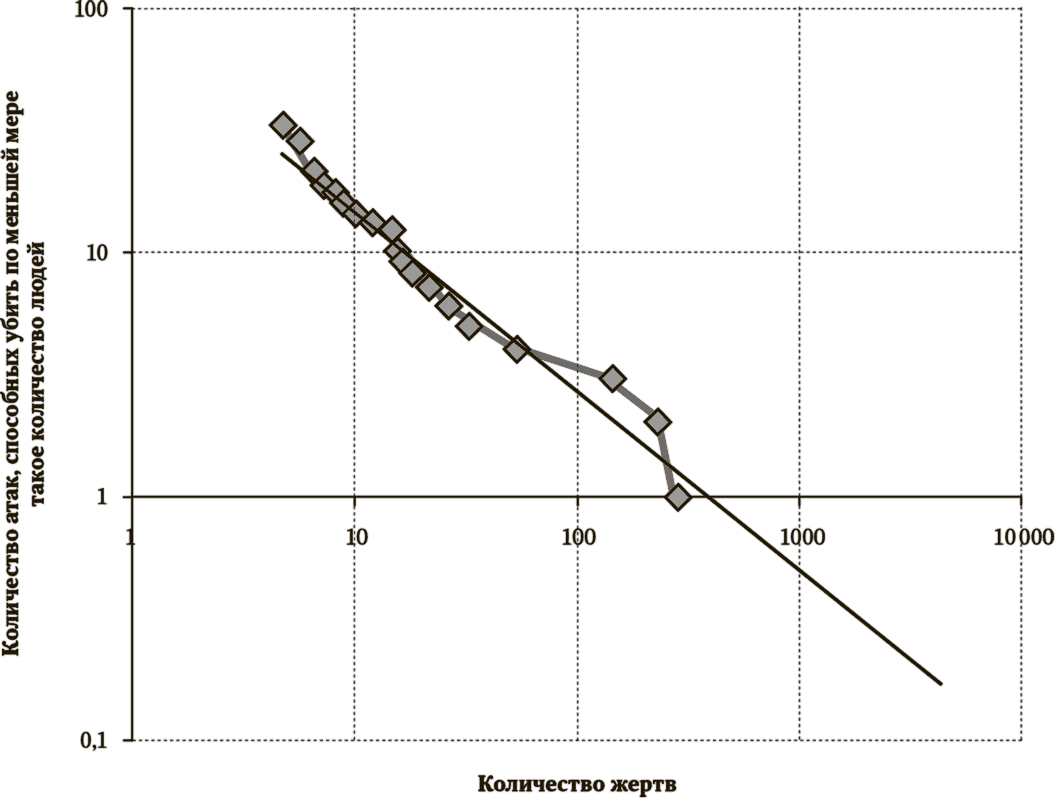Select the diamond marker at value 2

657,423
